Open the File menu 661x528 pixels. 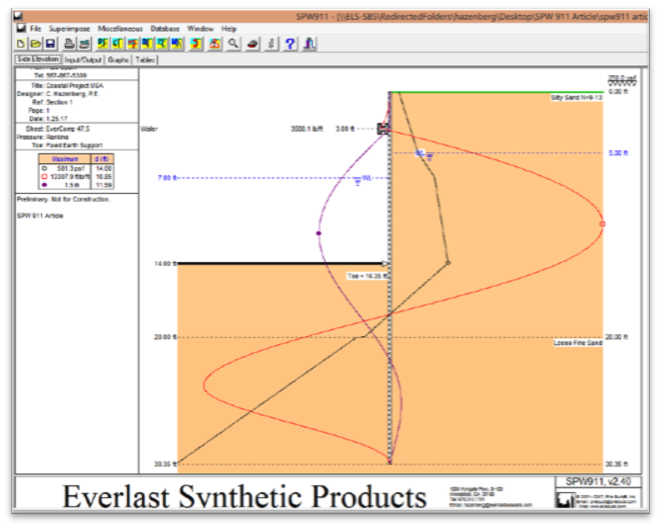pos(35,29)
